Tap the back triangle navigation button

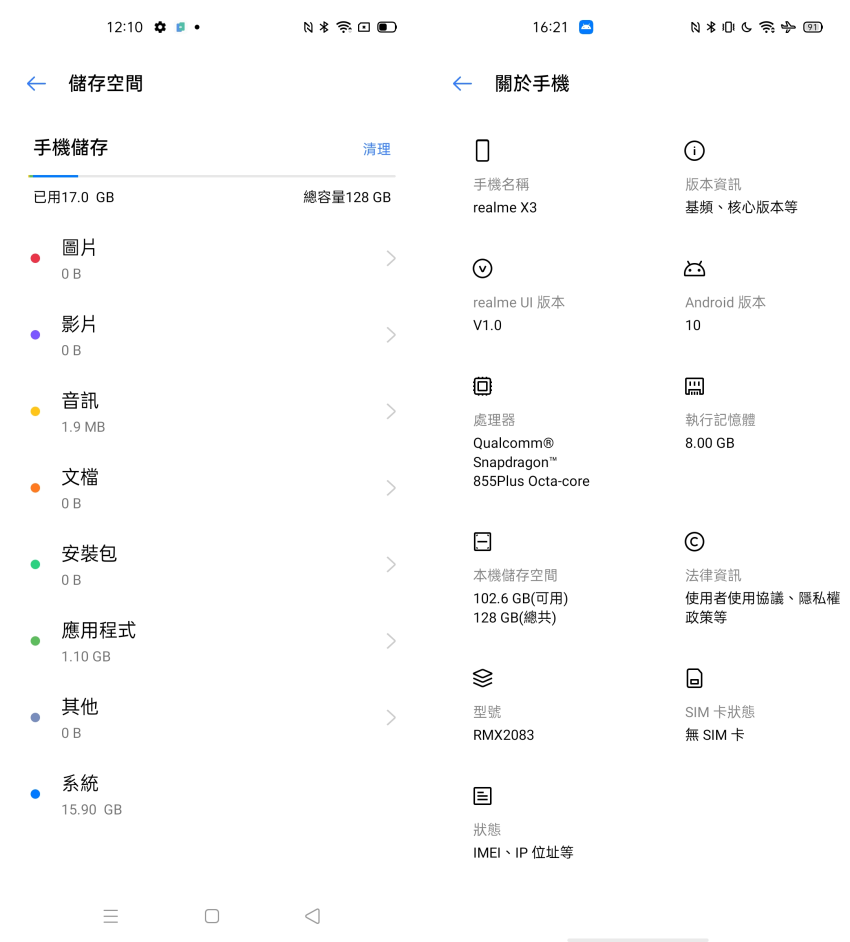312,916
